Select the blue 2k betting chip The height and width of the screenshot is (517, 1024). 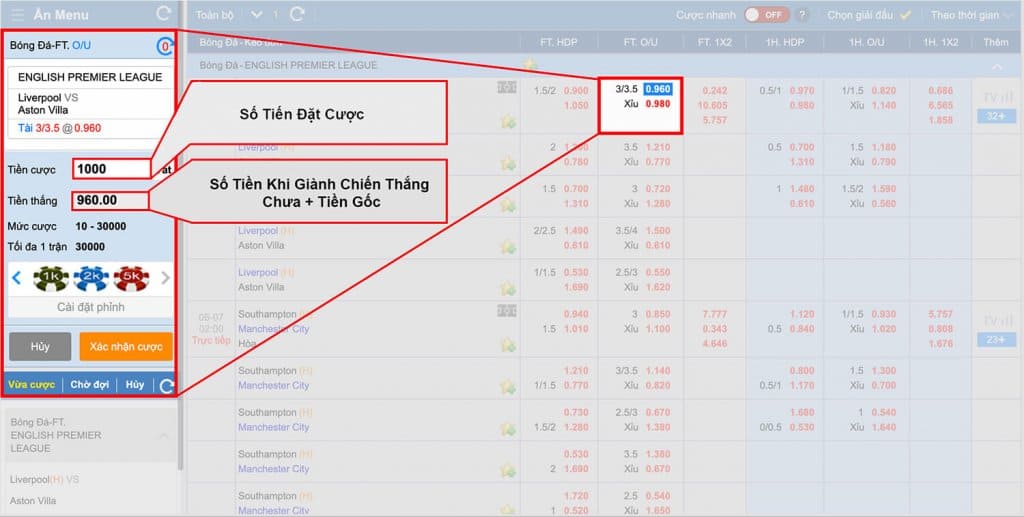click(x=90, y=278)
